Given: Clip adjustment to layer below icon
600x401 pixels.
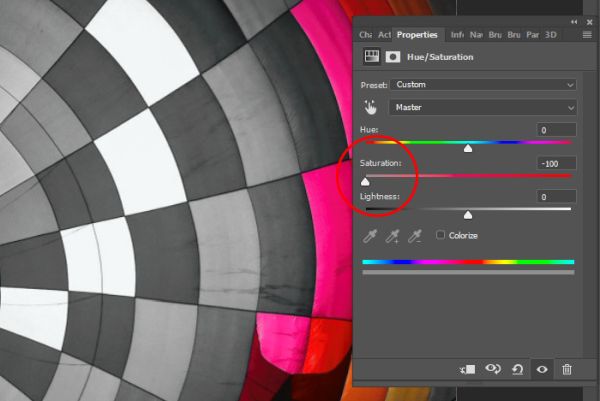Looking at the screenshot, I should click(468, 369).
